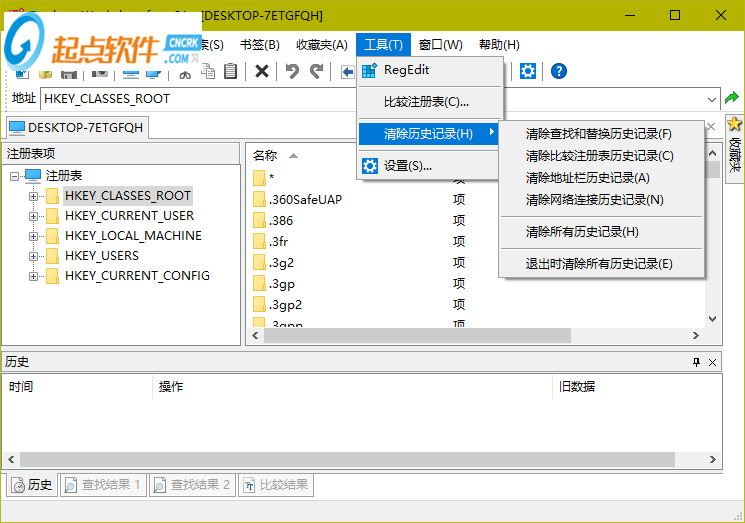Click the Copy toolbar icon
This screenshot has width=745, height=523.
(208, 71)
